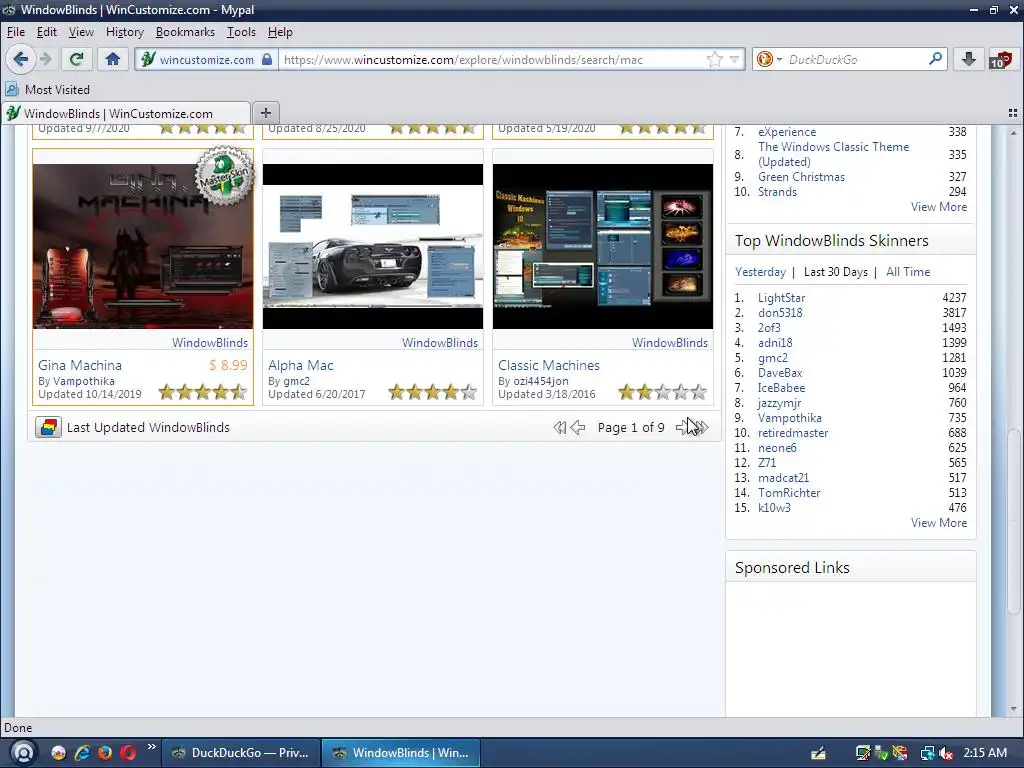Open the tab groups grid icon
This screenshot has height=768, width=1024.
[x=1013, y=113]
